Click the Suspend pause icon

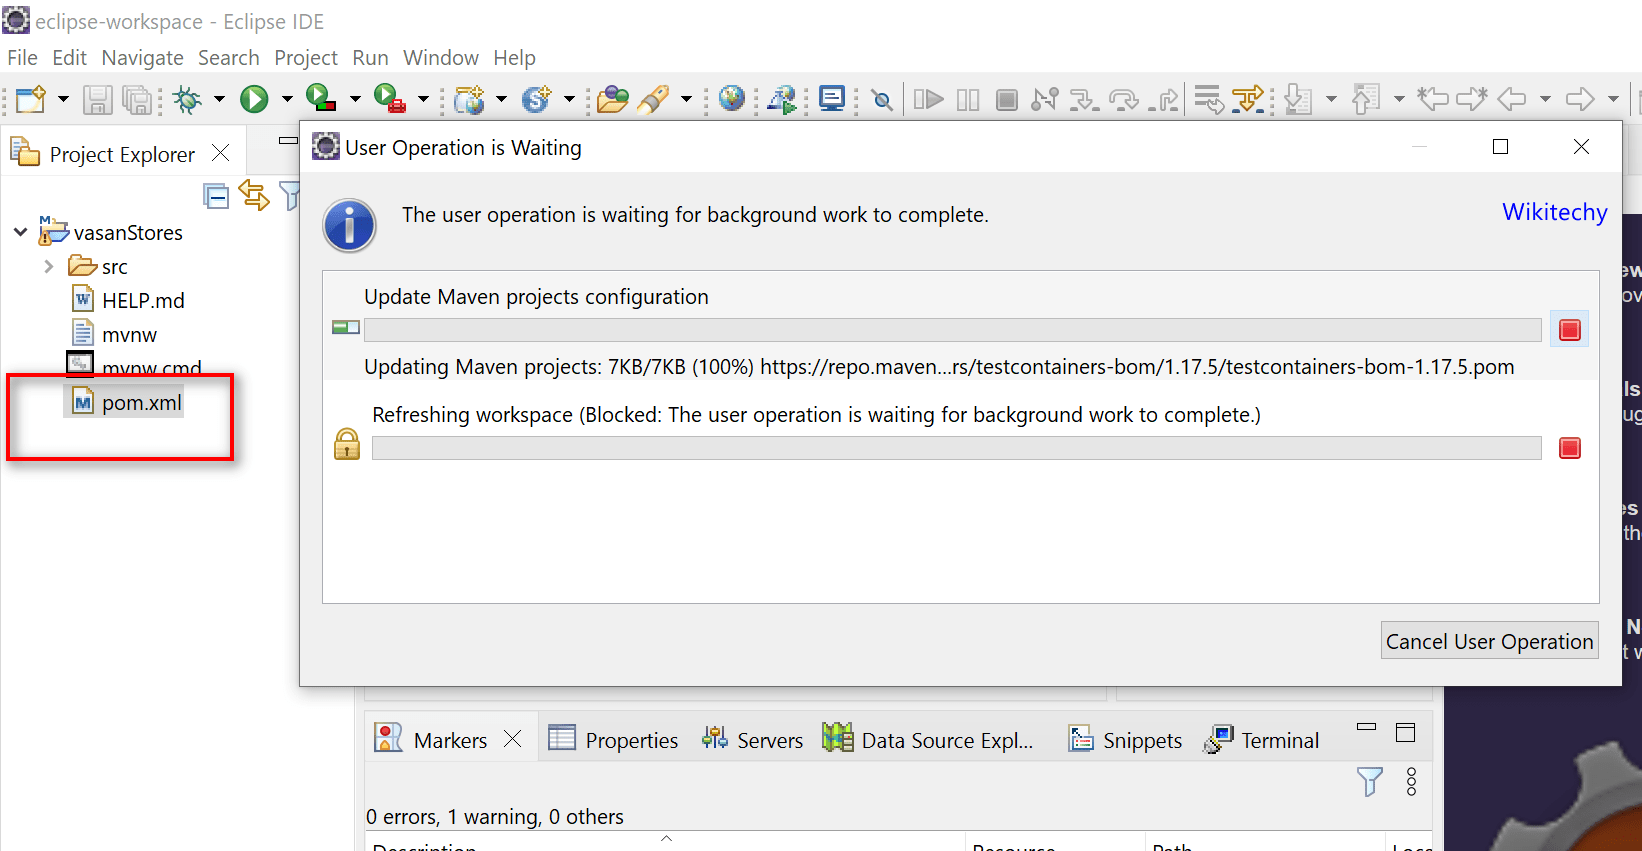(x=968, y=99)
